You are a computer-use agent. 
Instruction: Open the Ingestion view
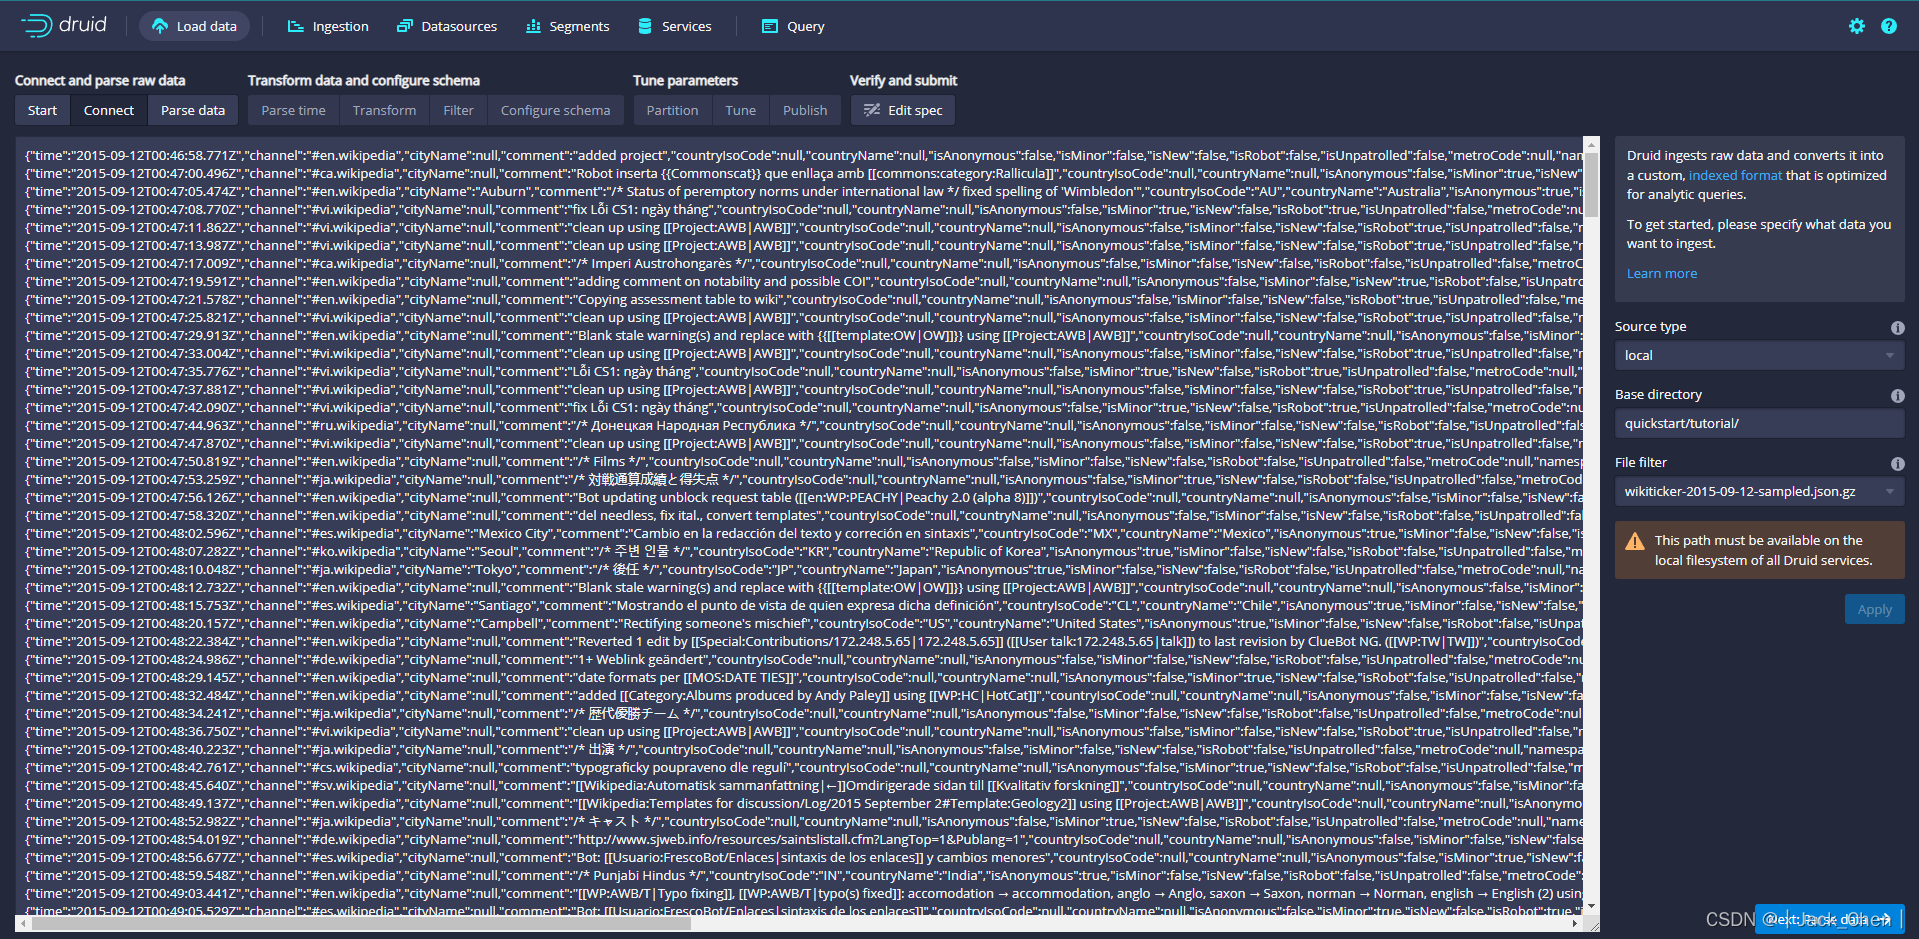[328, 26]
